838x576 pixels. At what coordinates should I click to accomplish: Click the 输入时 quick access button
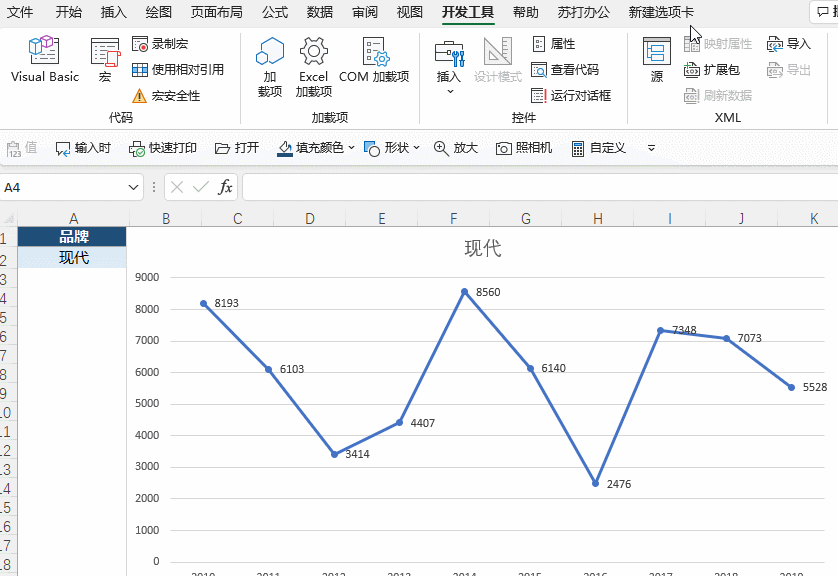point(83,148)
